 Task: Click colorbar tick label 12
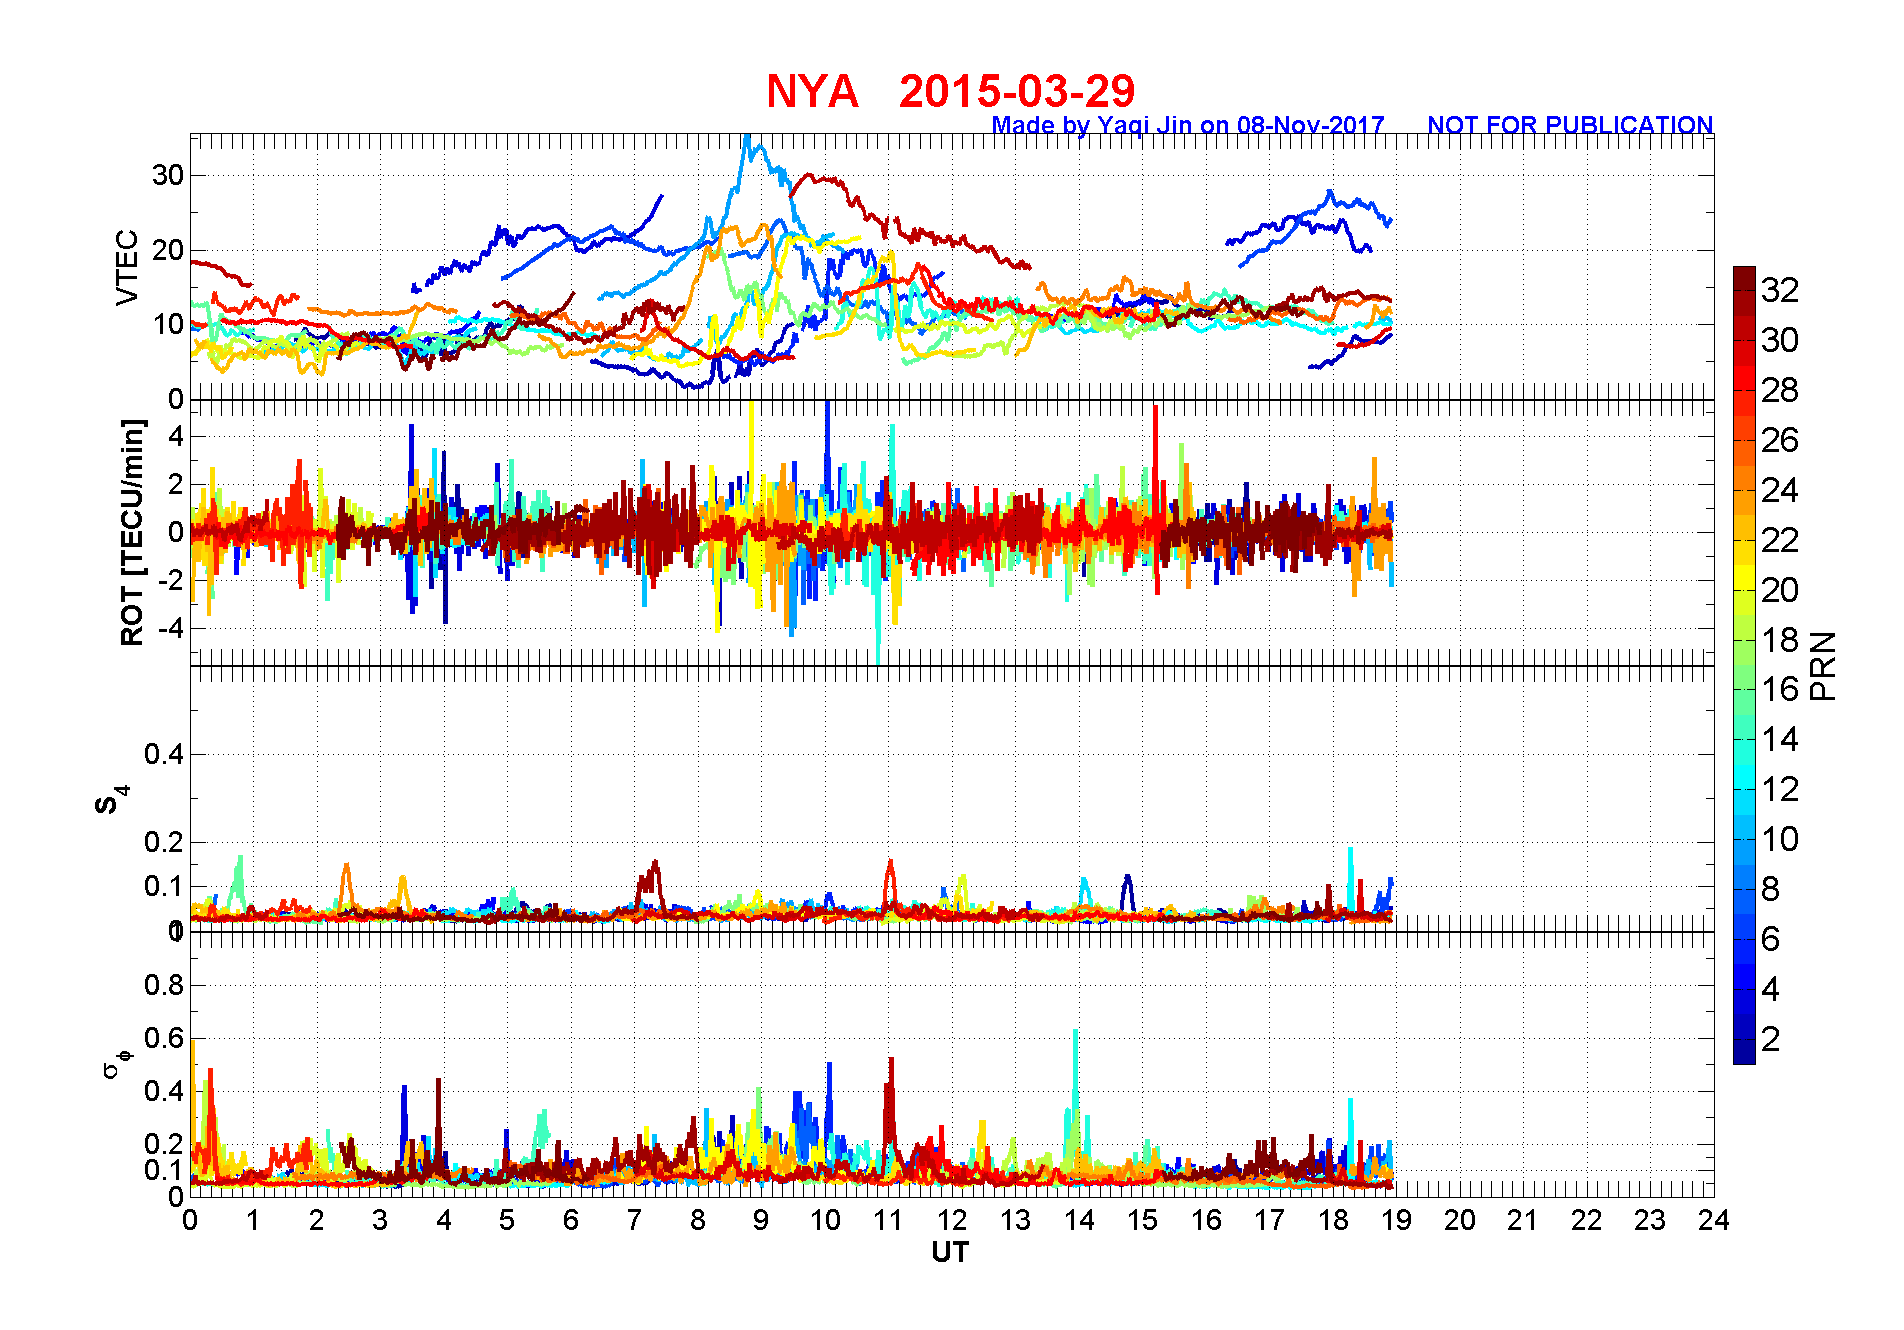1780,789
